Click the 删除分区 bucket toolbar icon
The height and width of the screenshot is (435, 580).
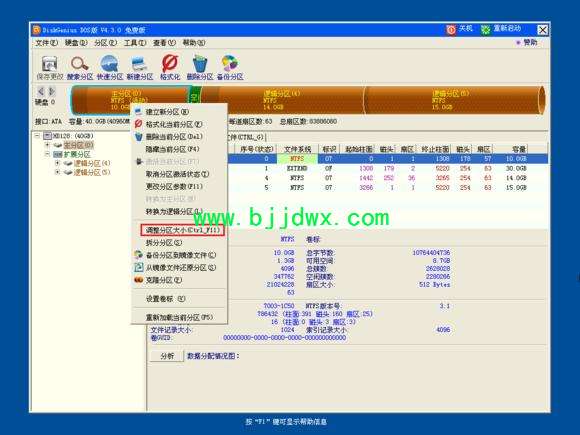pyautogui.click(x=200, y=64)
